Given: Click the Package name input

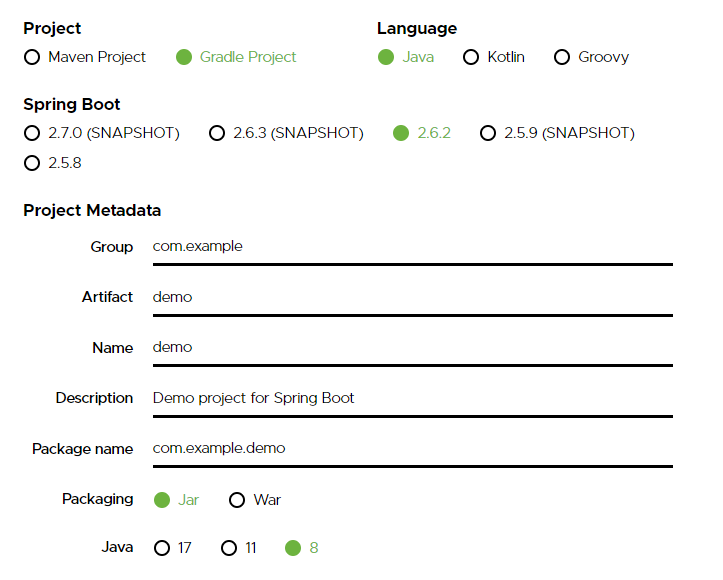Looking at the screenshot, I should click(412, 449).
